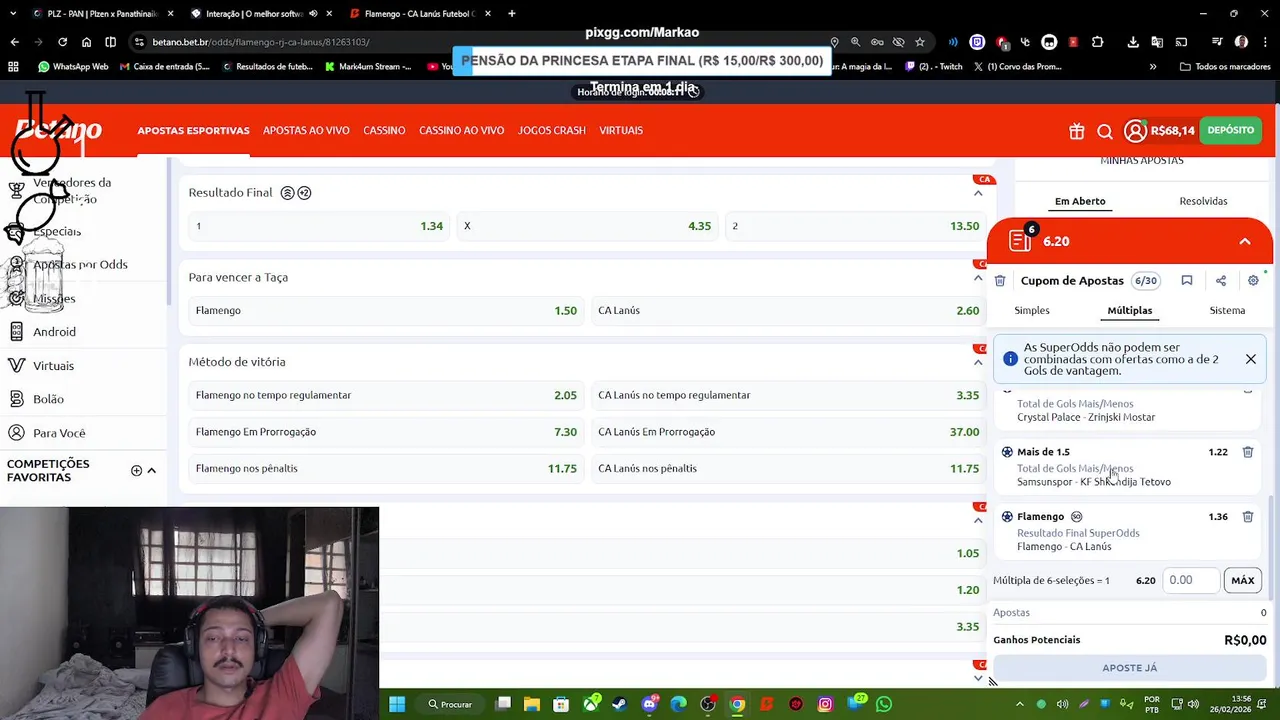Open the Resolvidas bets tab
The image size is (1280, 720).
1203,201
